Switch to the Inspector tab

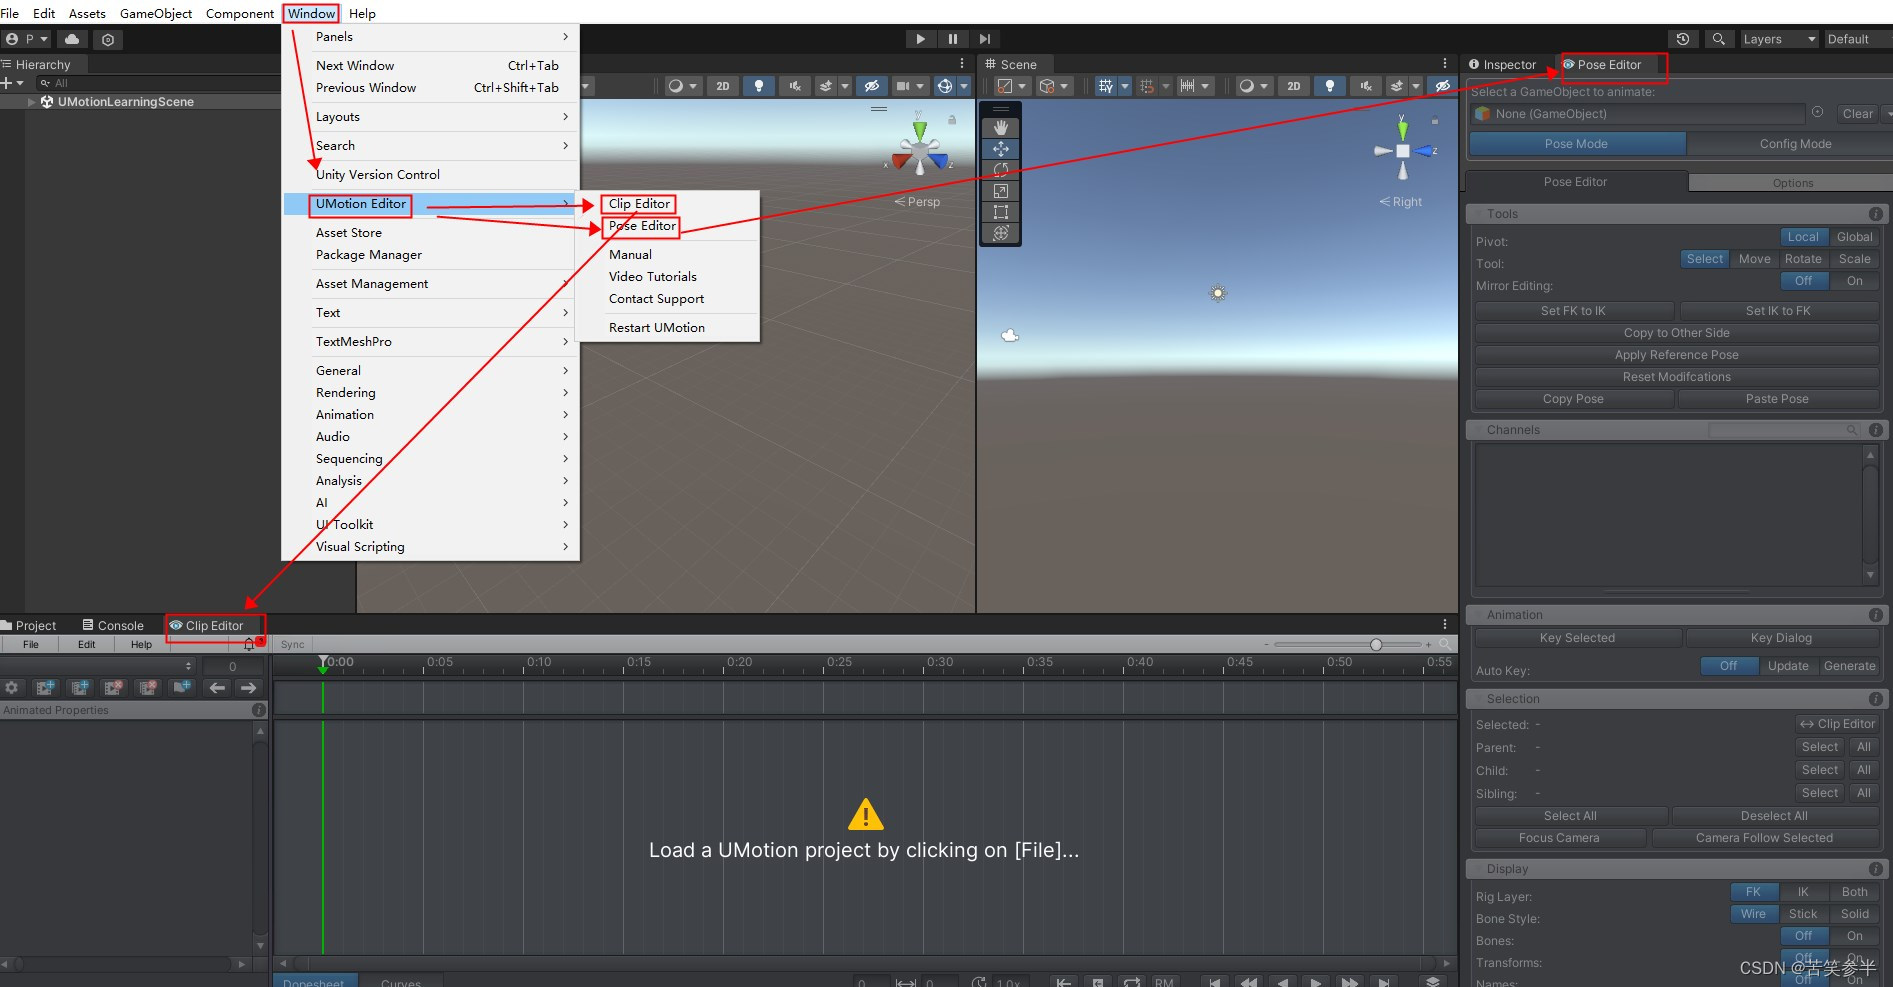[1502, 65]
